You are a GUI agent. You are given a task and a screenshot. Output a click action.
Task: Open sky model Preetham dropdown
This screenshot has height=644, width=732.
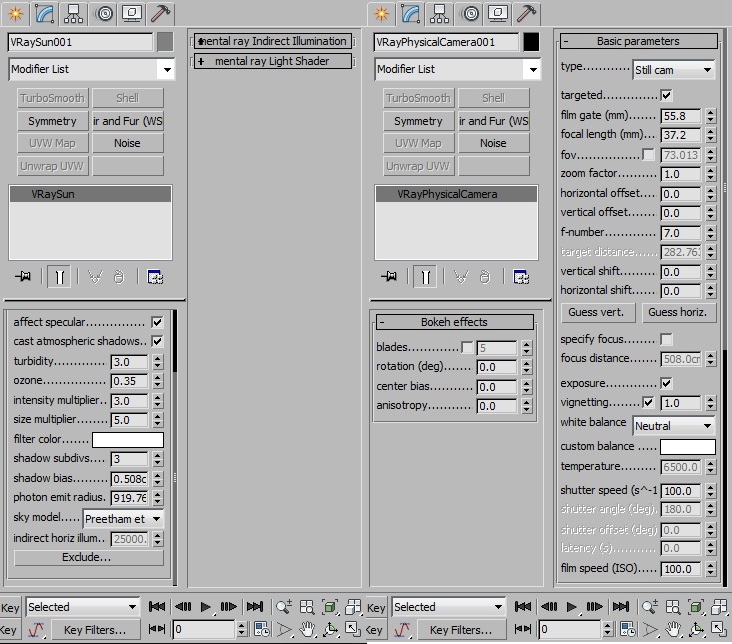pyautogui.click(x=123, y=519)
